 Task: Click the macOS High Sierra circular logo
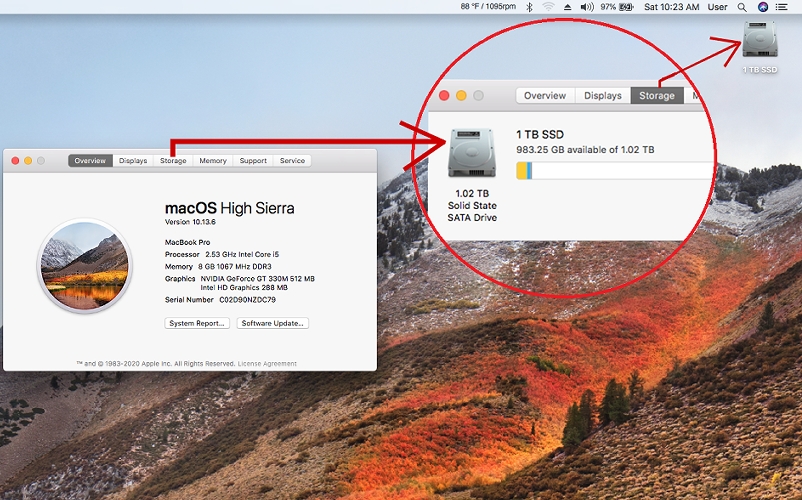[x=85, y=266]
